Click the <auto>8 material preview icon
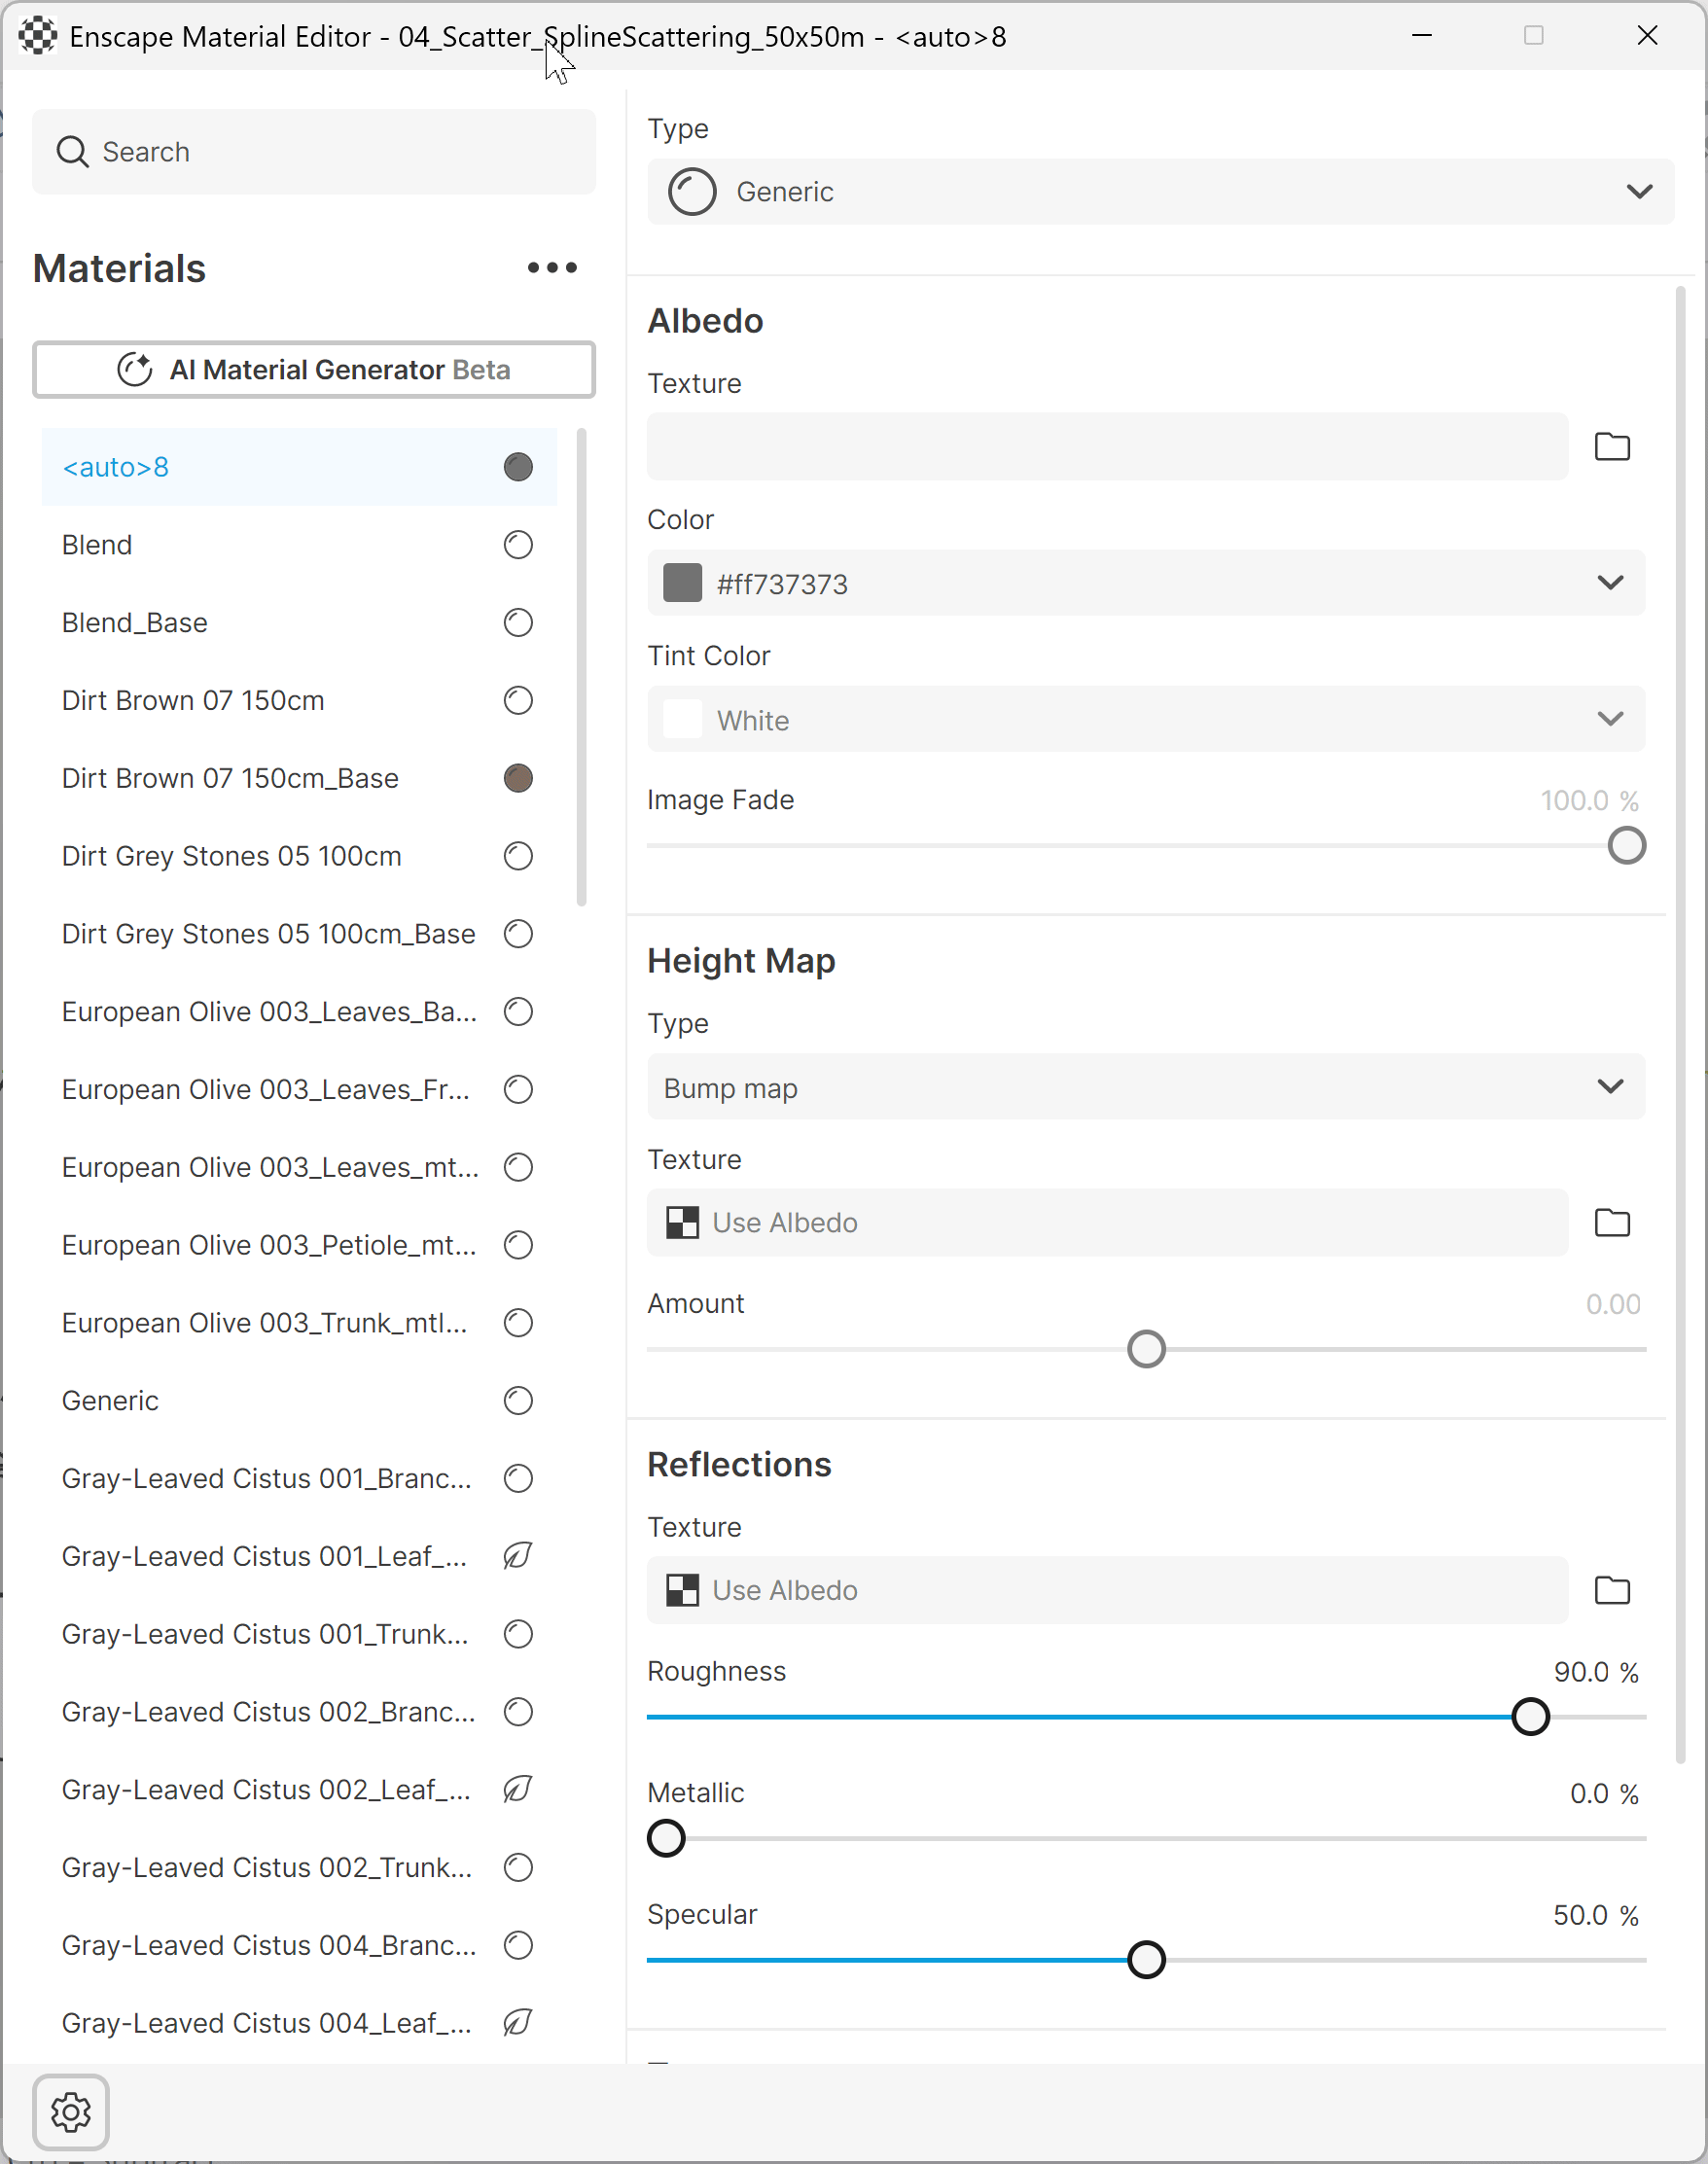 518,467
